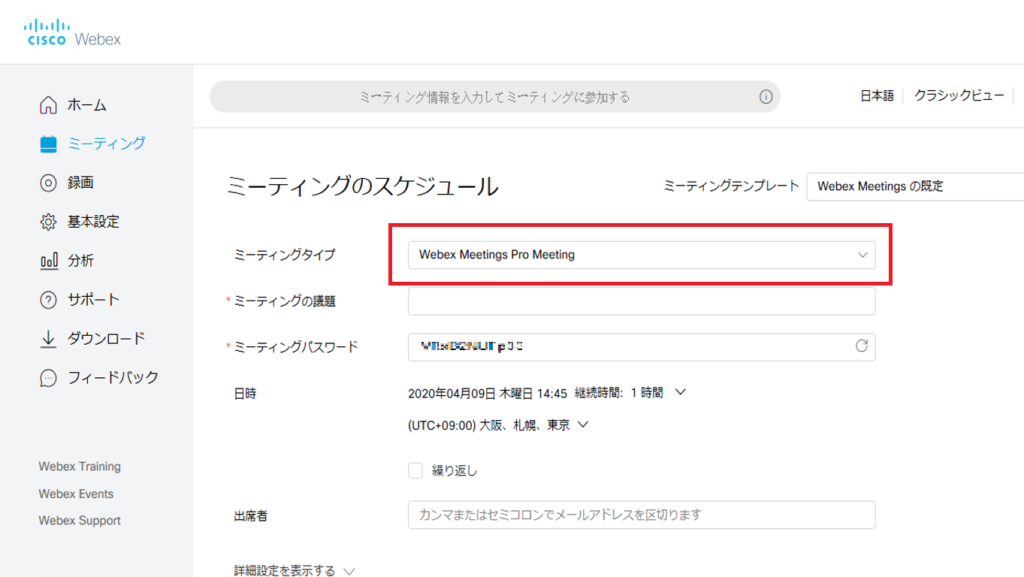Switch to クラシックビュー
Viewport: 1024px width, 577px height.
(x=959, y=96)
